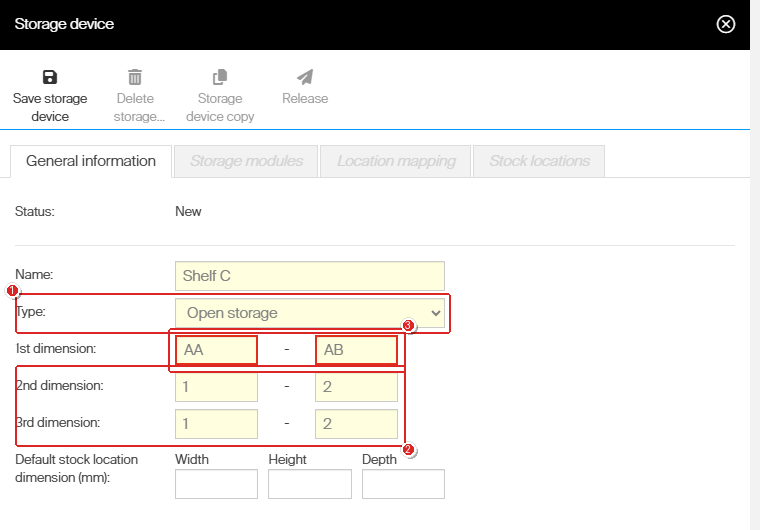Click the 2nd dimension: label
This screenshot has height=530, width=760.
tap(60, 385)
